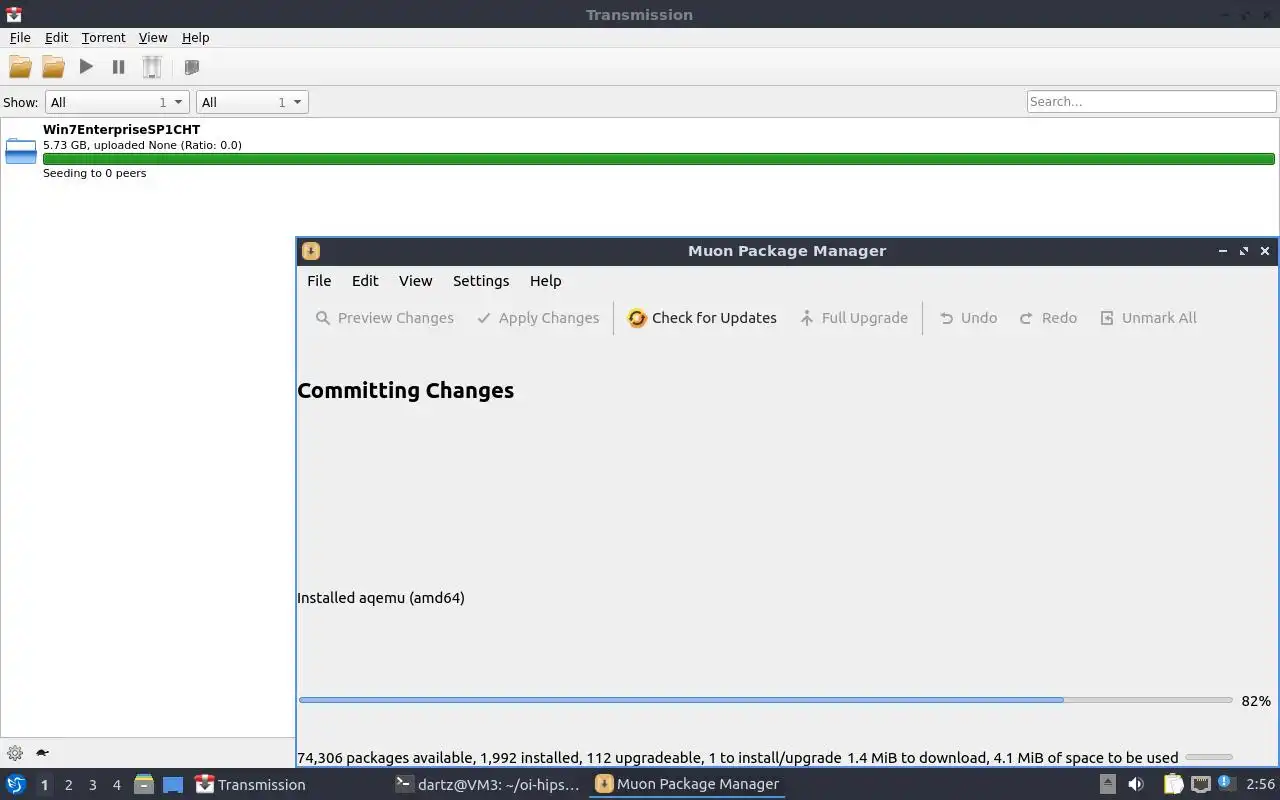Screen dimensions: 1280x800
Task: Click the 82% progress label
Action: point(1256,701)
